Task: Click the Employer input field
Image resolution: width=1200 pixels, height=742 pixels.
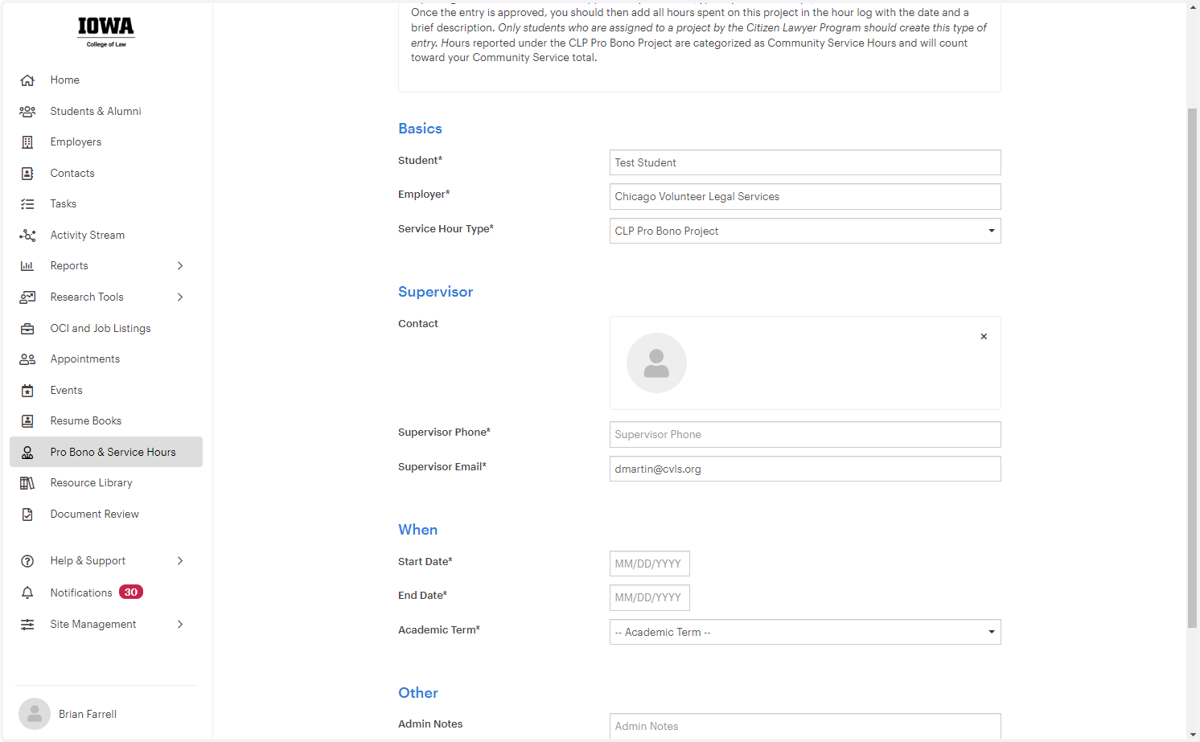Action: point(805,197)
